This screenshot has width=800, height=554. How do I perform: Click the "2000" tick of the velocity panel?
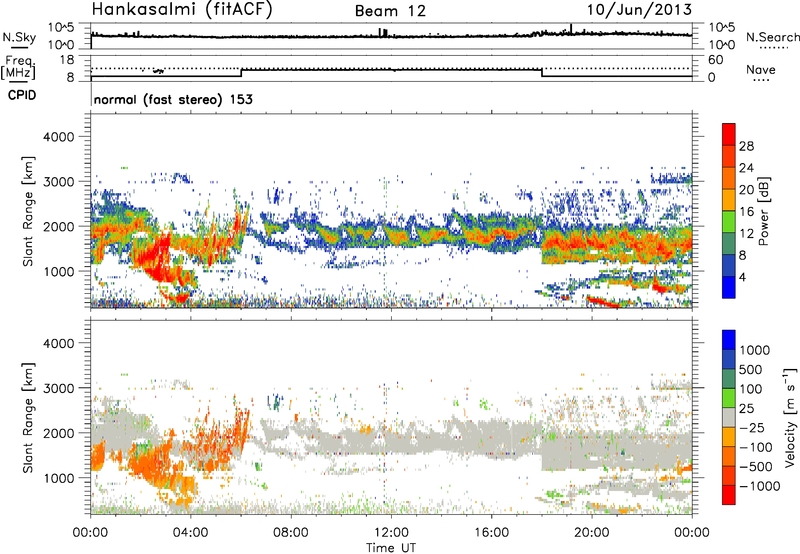click(59, 433)
